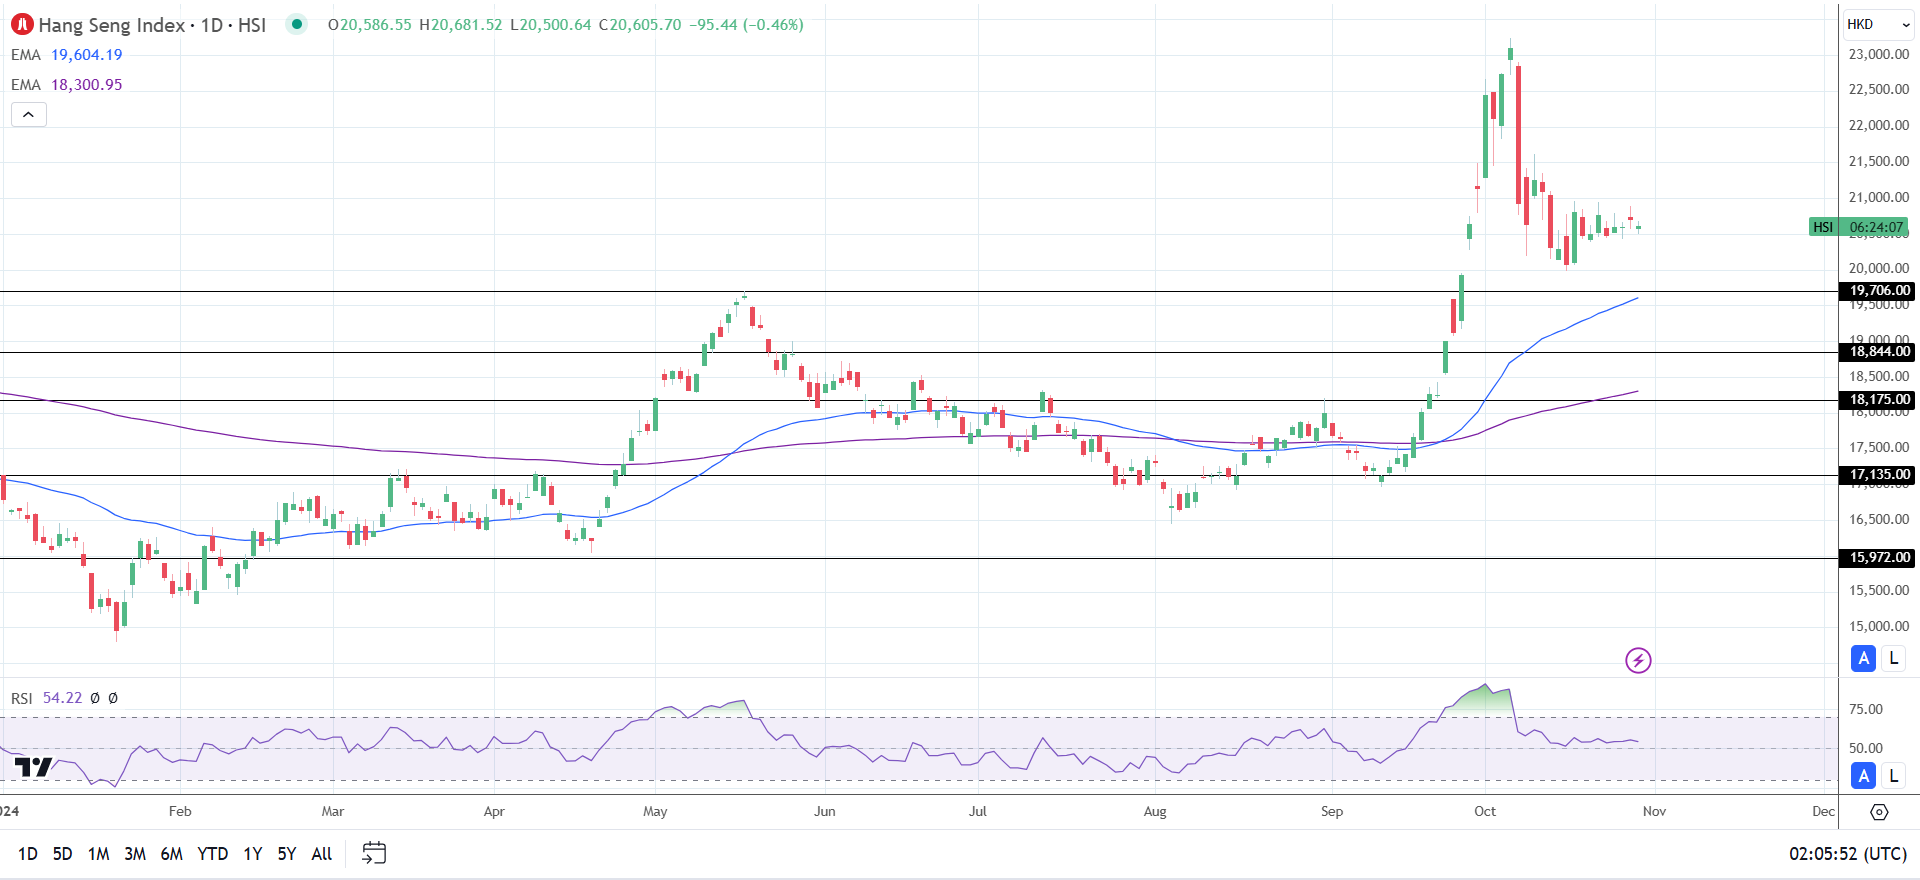Select the EMA 18,300.95 indicator legend

[66, 85]
